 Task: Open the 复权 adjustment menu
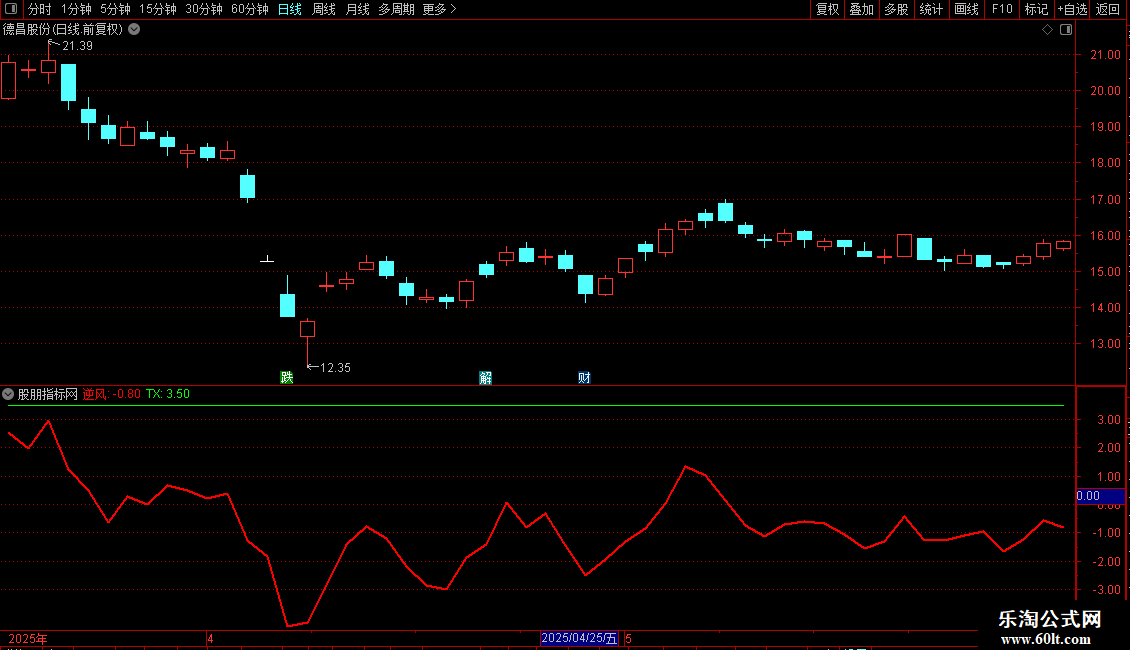(x=827, y=9)
